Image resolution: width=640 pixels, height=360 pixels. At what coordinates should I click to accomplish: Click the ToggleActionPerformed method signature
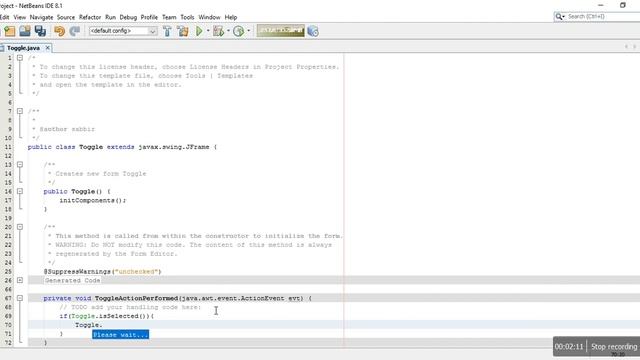coord(178,298)
